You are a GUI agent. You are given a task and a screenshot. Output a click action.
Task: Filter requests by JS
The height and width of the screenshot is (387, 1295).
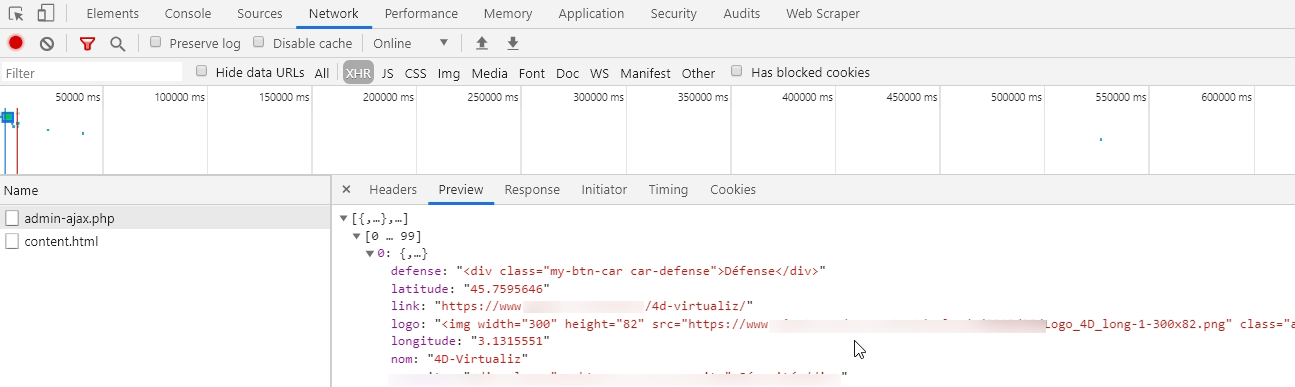tap(387, 73)
